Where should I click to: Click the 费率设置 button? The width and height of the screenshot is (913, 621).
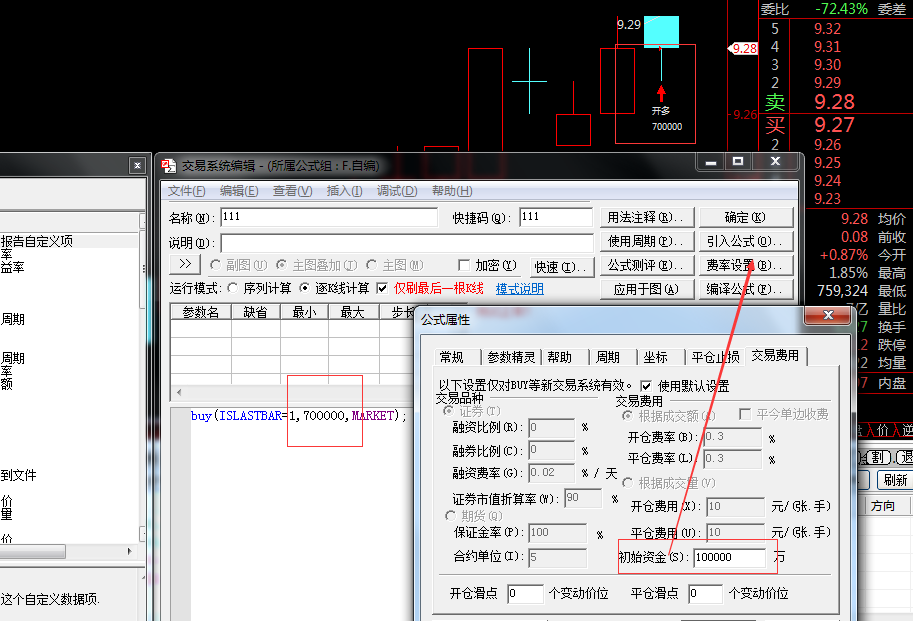(745, 265)
